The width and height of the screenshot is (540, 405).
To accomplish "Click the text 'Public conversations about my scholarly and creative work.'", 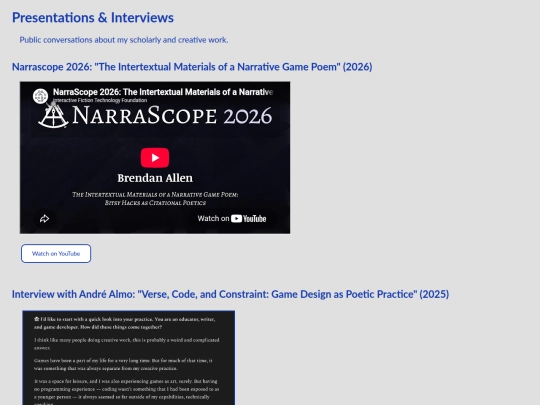I will 124,40.
